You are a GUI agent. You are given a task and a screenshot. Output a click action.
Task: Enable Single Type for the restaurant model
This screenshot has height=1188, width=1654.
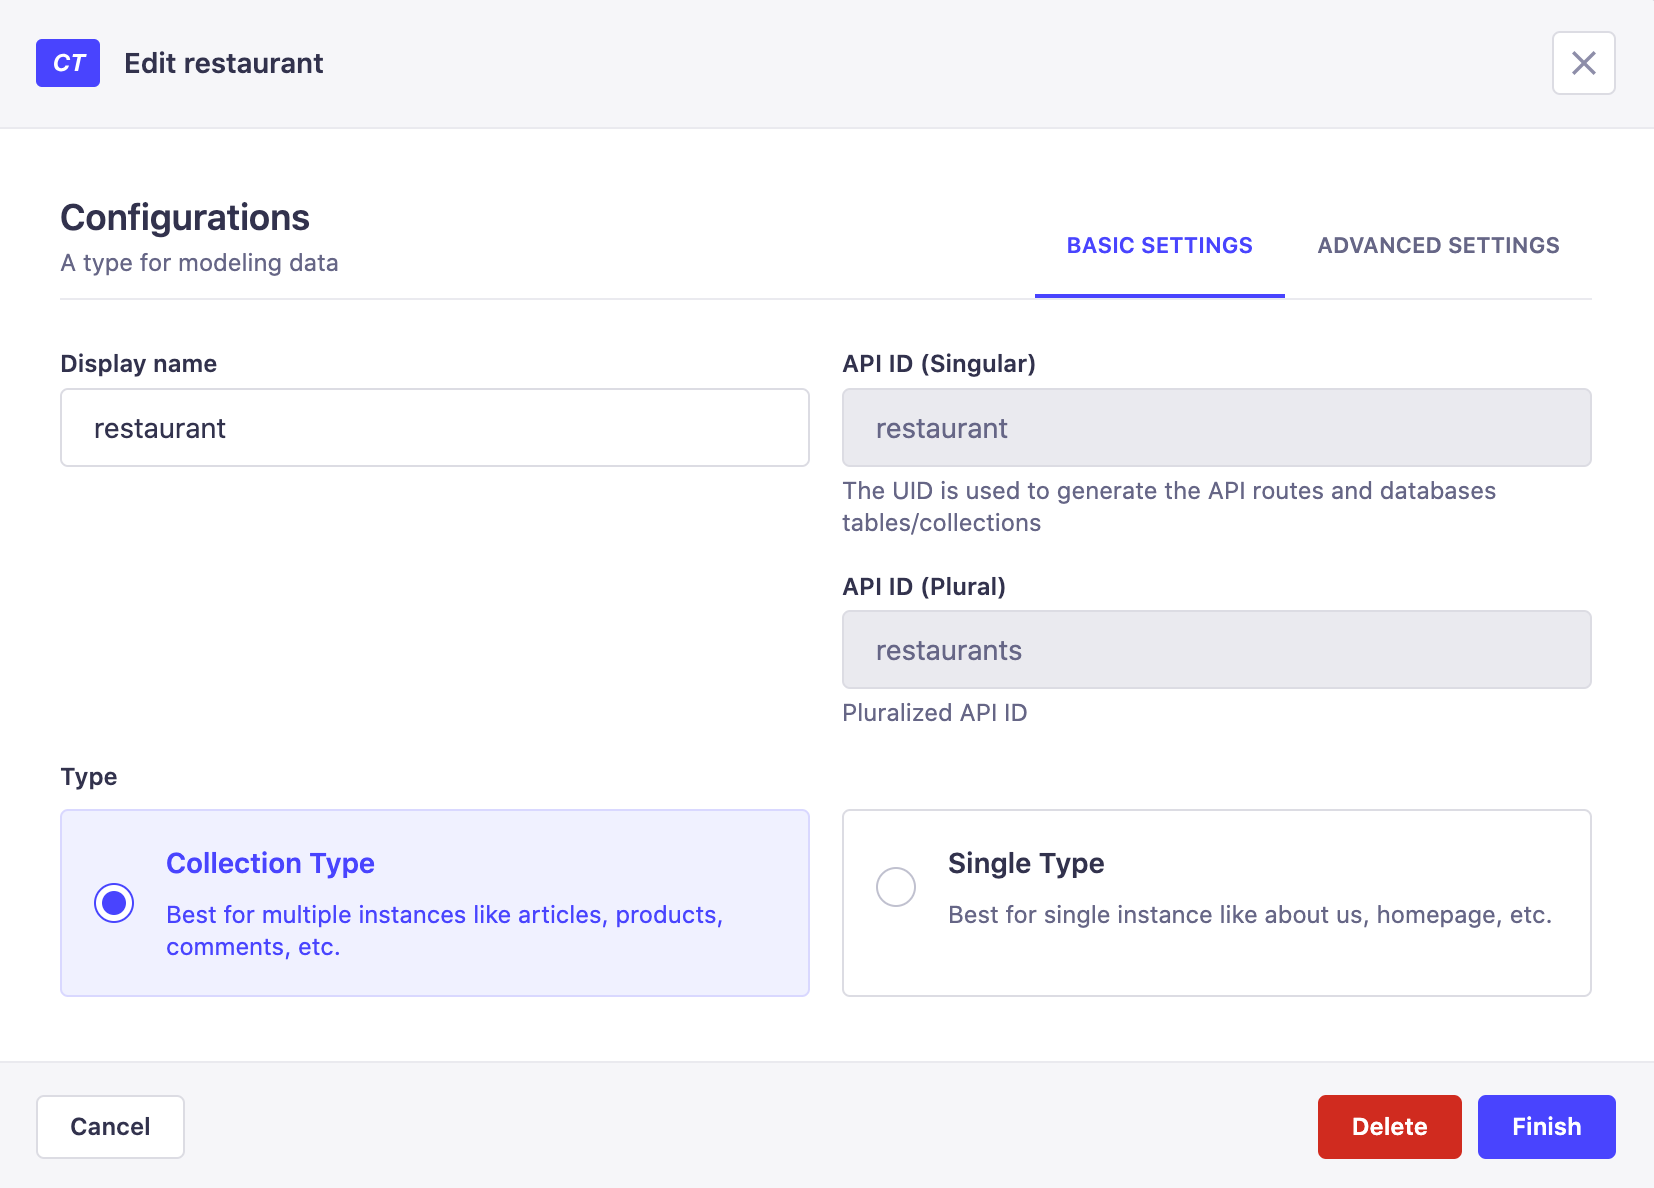coord(895,887)
